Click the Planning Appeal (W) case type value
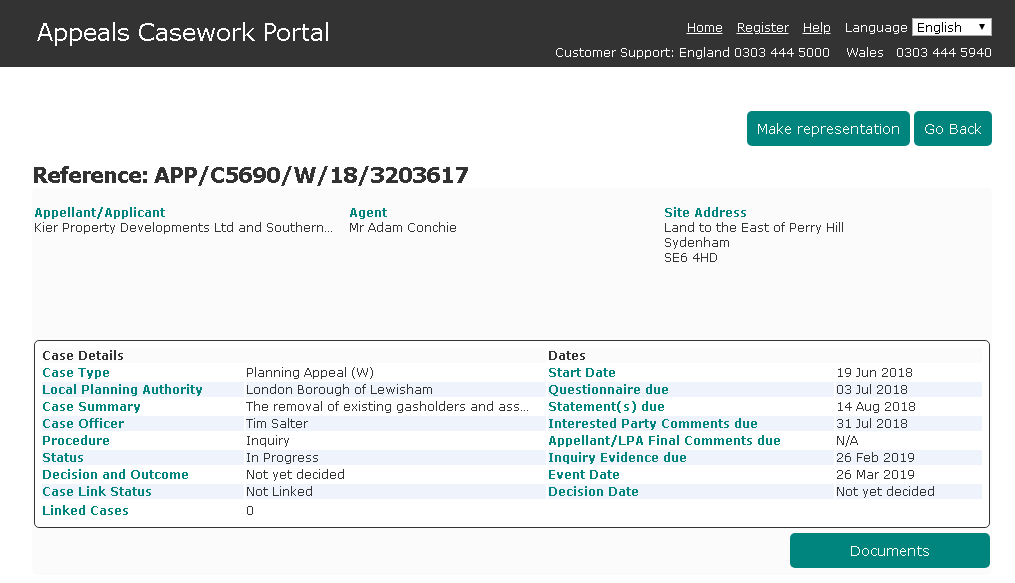Screen dimensions: 1015x583 pos(309,373)
